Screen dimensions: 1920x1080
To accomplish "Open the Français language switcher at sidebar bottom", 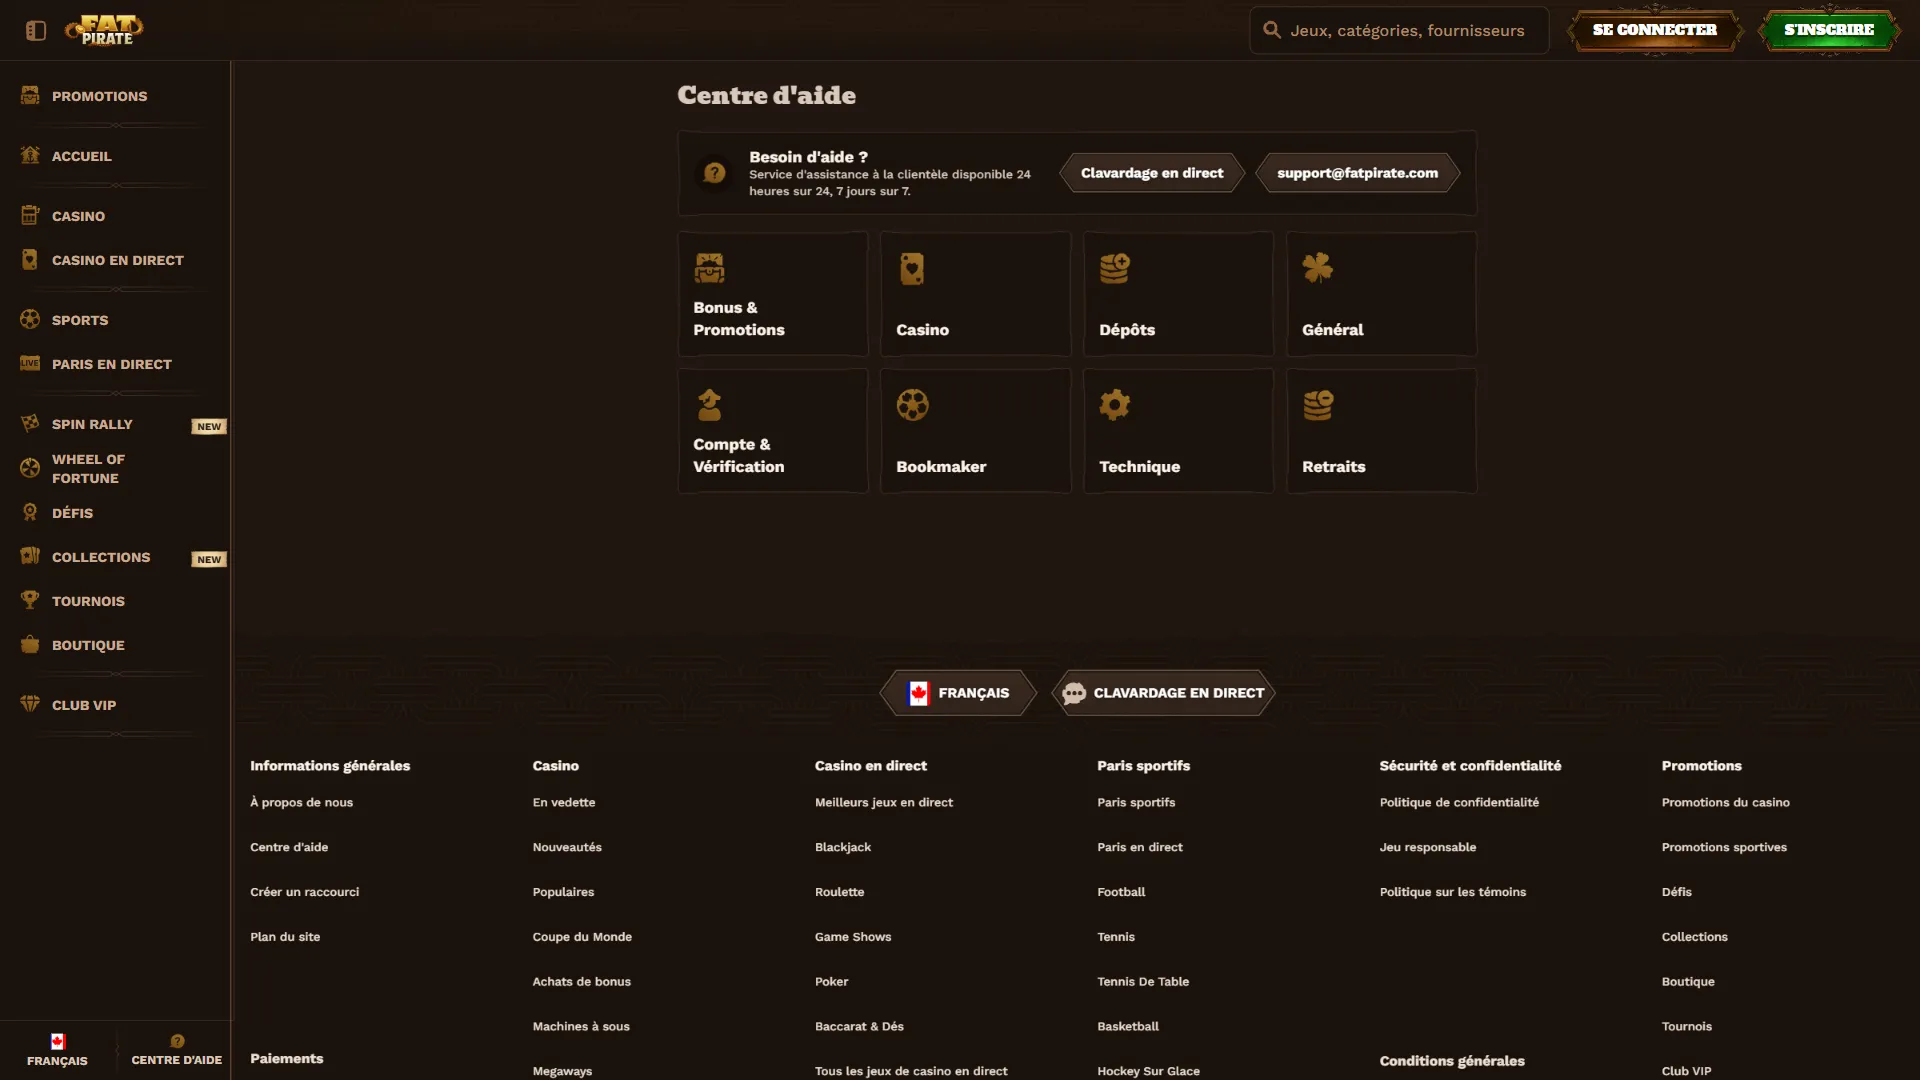I will pos(57,1050).
